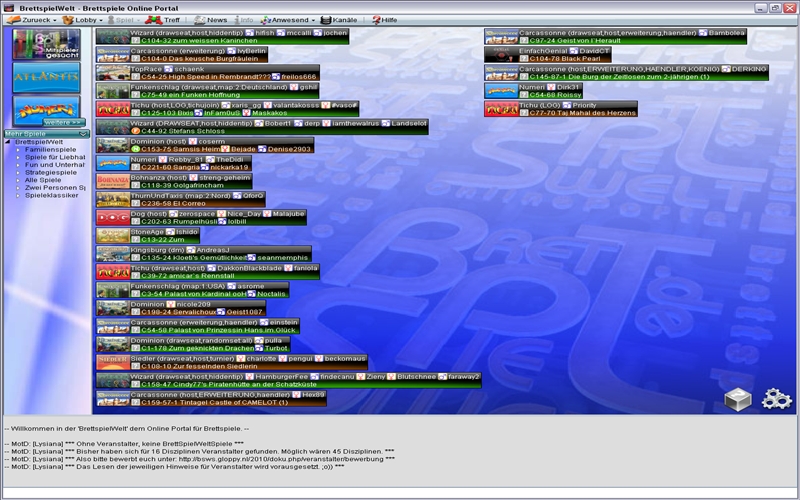Viewport: 800px width, 500px height.
Task: Click ThurnUndTaxis icon for El Correo
Action: [113, 199]
